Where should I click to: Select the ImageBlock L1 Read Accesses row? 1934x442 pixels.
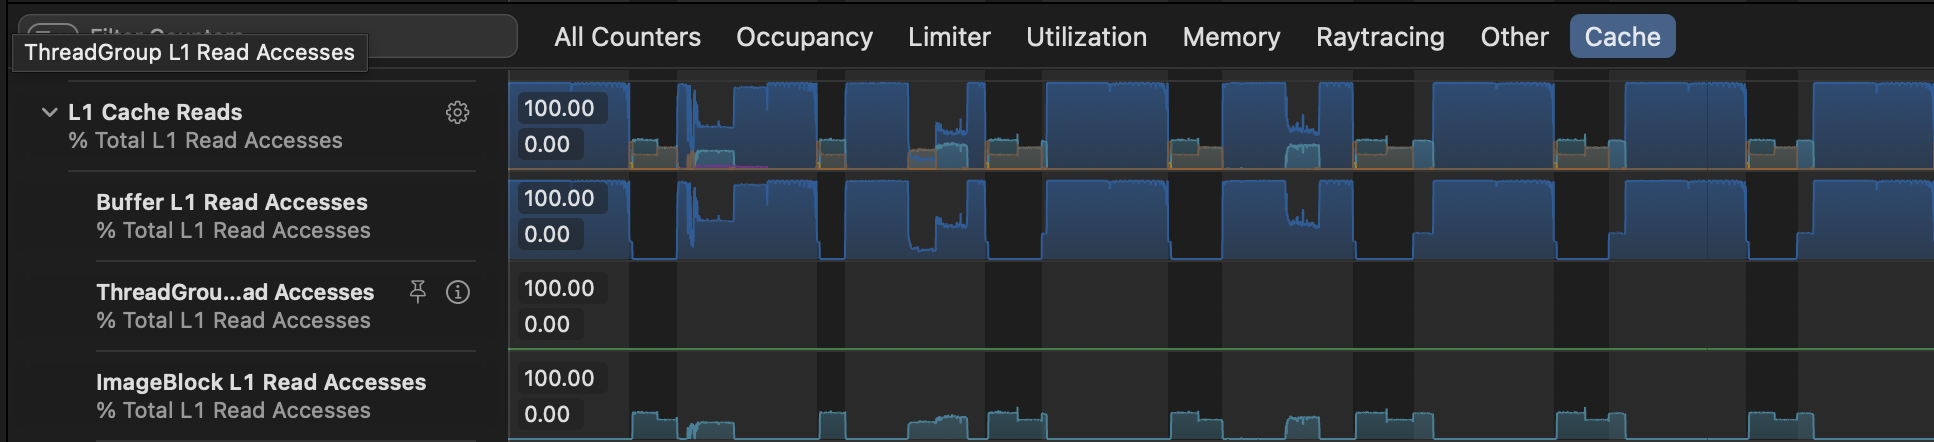tap(260, 395)
